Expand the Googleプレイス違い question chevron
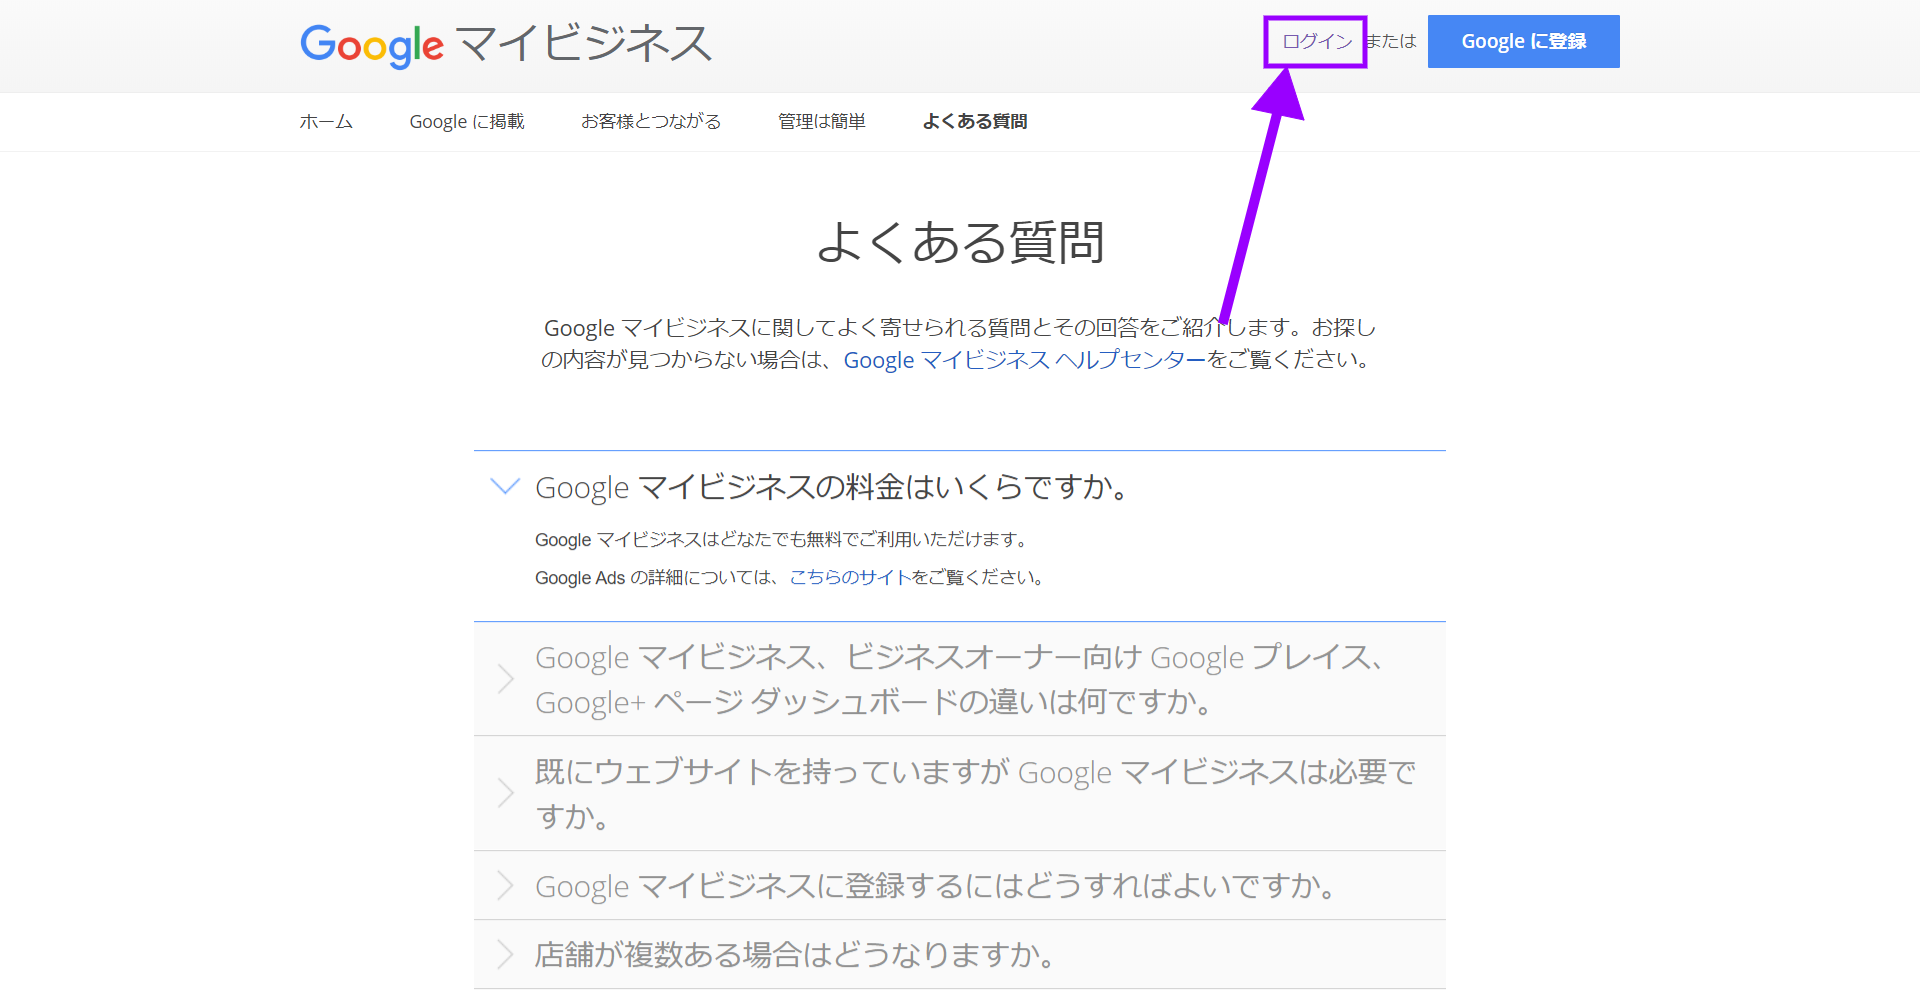Image resolution: width=1920 pixels, height=1001 pixels. point(505,680)
